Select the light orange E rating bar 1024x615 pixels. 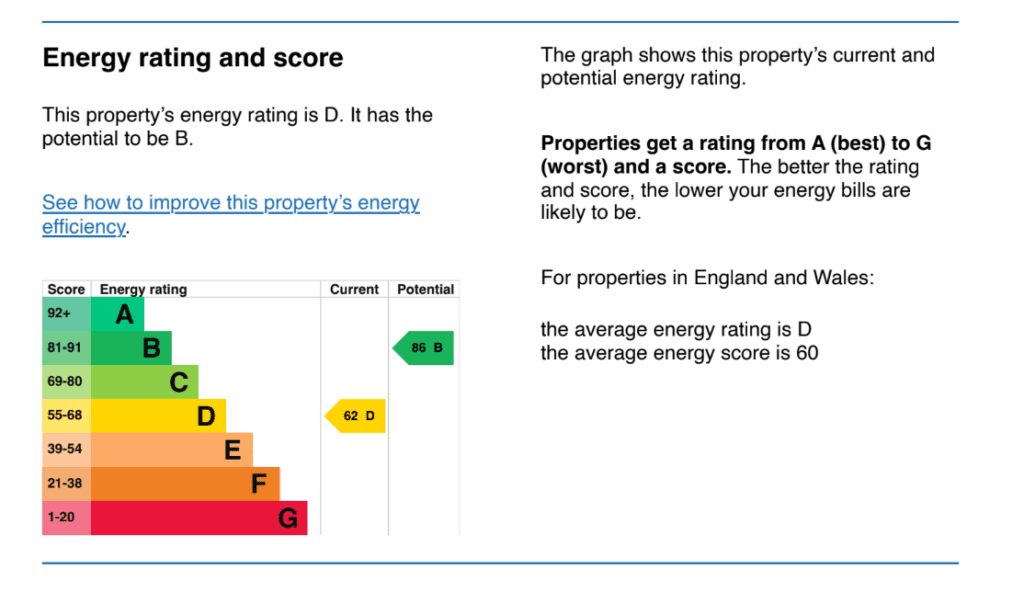[x=172, y=450]
